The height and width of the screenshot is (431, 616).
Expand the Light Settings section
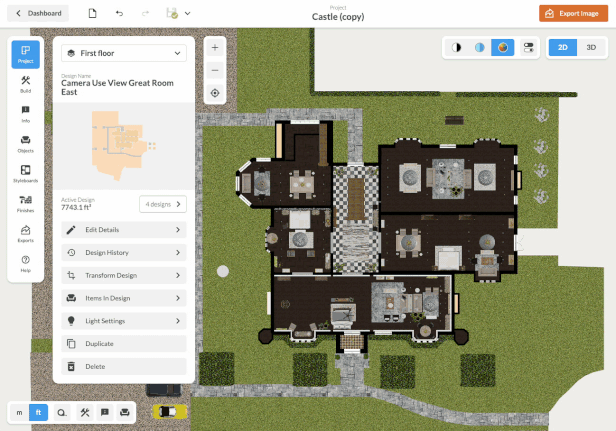[123, 321]
